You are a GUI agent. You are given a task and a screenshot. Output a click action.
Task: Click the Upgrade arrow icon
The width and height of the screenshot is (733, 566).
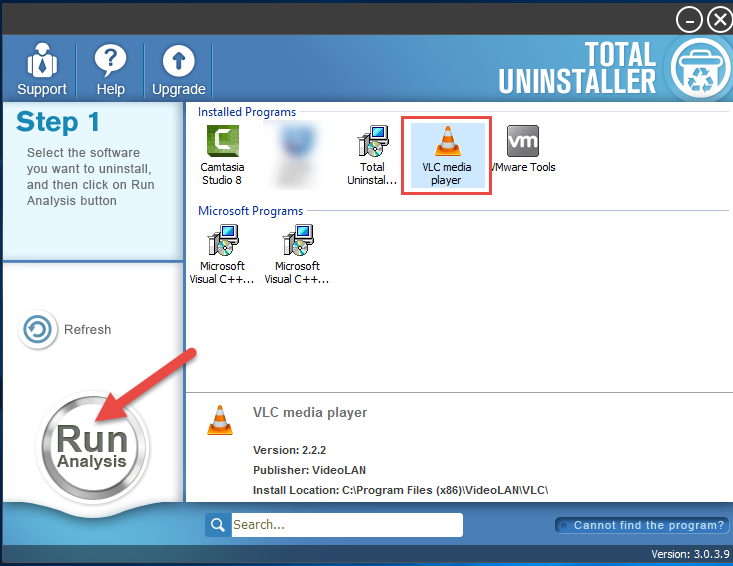(x=178, y=61)
